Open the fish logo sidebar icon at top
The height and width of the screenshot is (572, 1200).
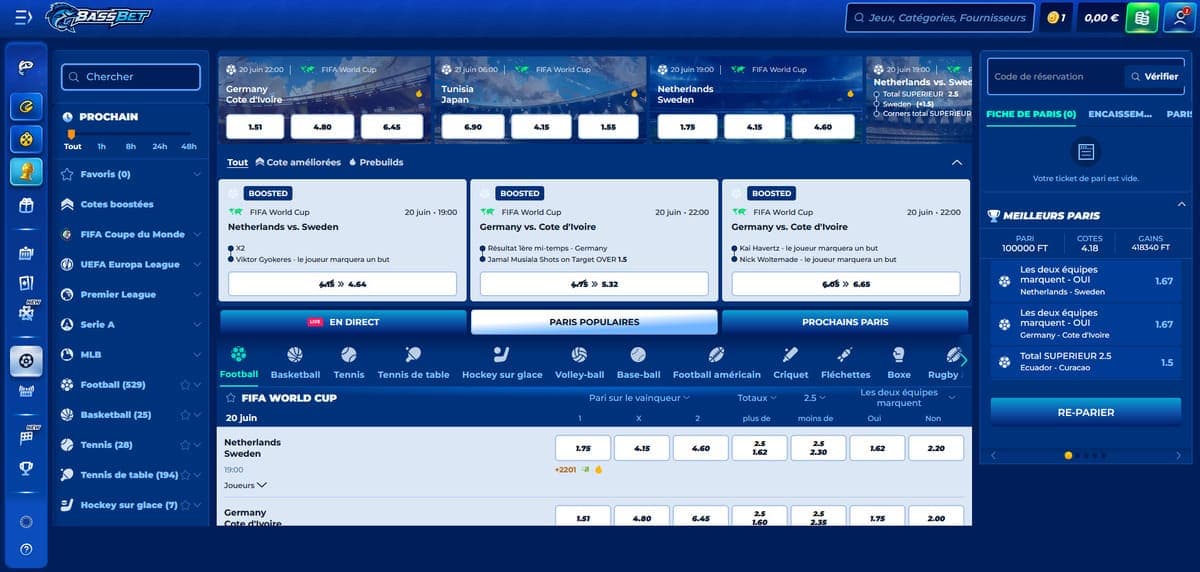(26, 65)
